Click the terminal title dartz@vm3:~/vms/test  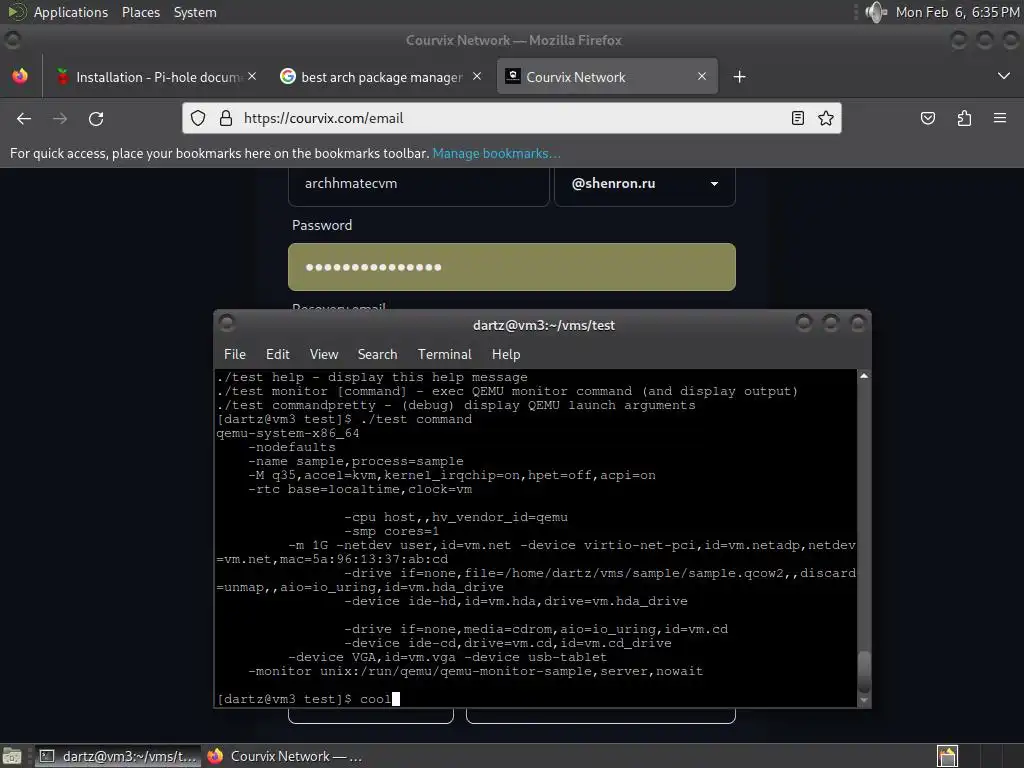(x=544, y=325)
